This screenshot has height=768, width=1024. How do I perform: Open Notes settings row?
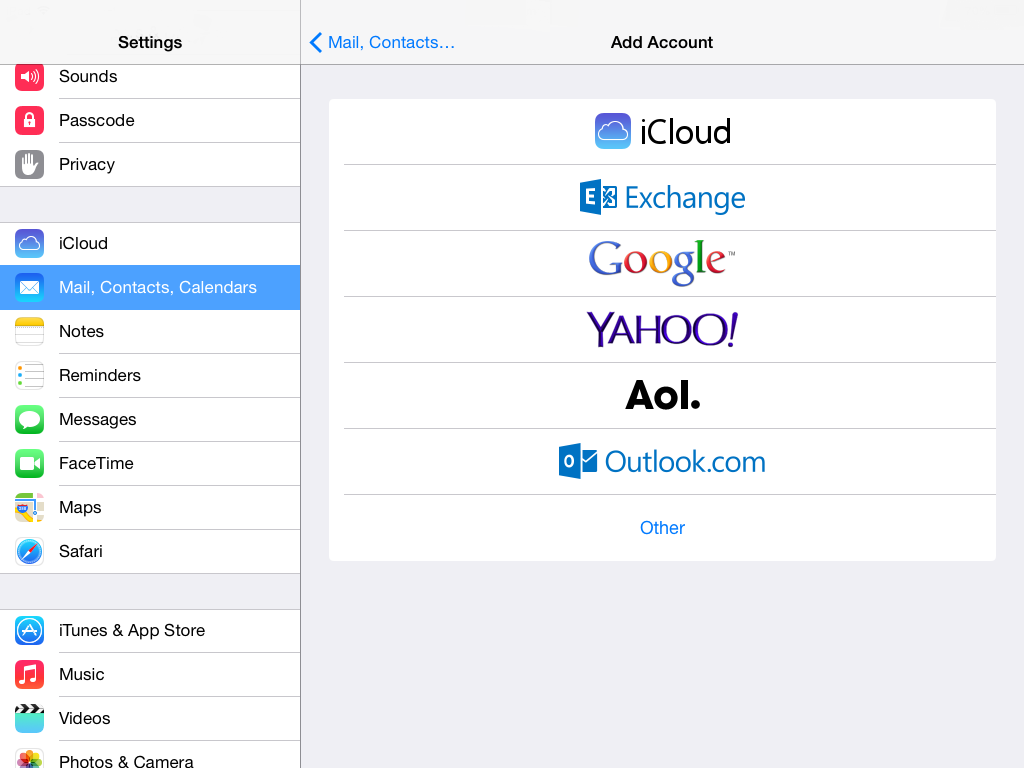tap(150, 332)
